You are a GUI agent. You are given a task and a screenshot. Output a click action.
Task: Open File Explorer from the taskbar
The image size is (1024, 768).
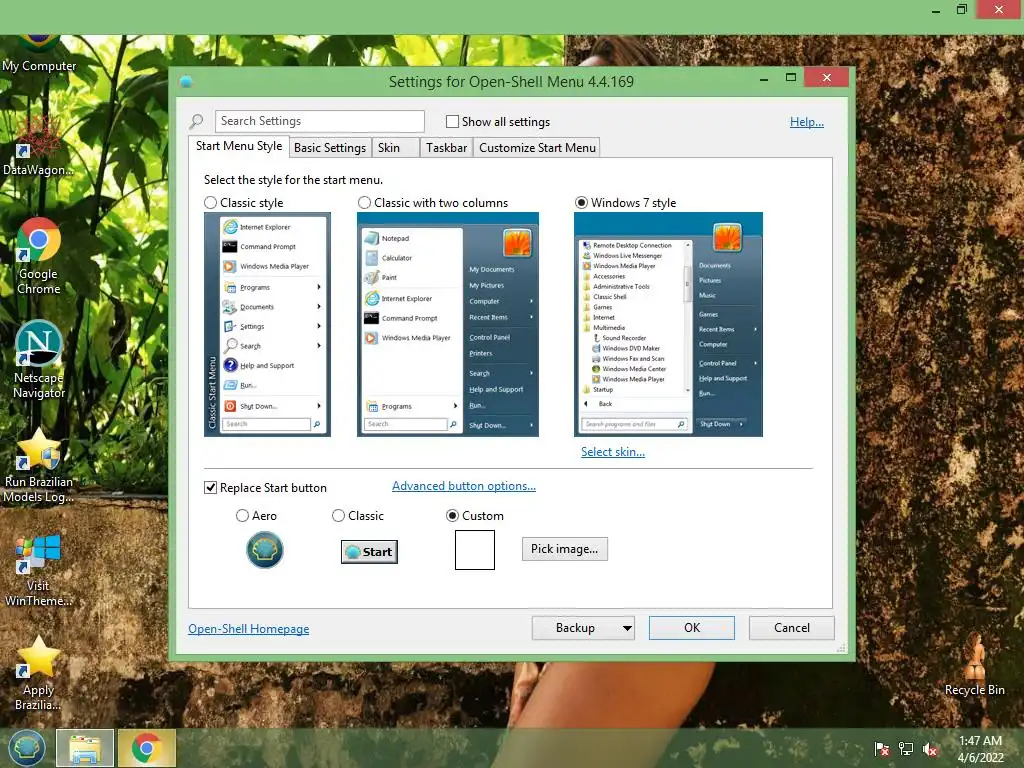click(85, 748)
